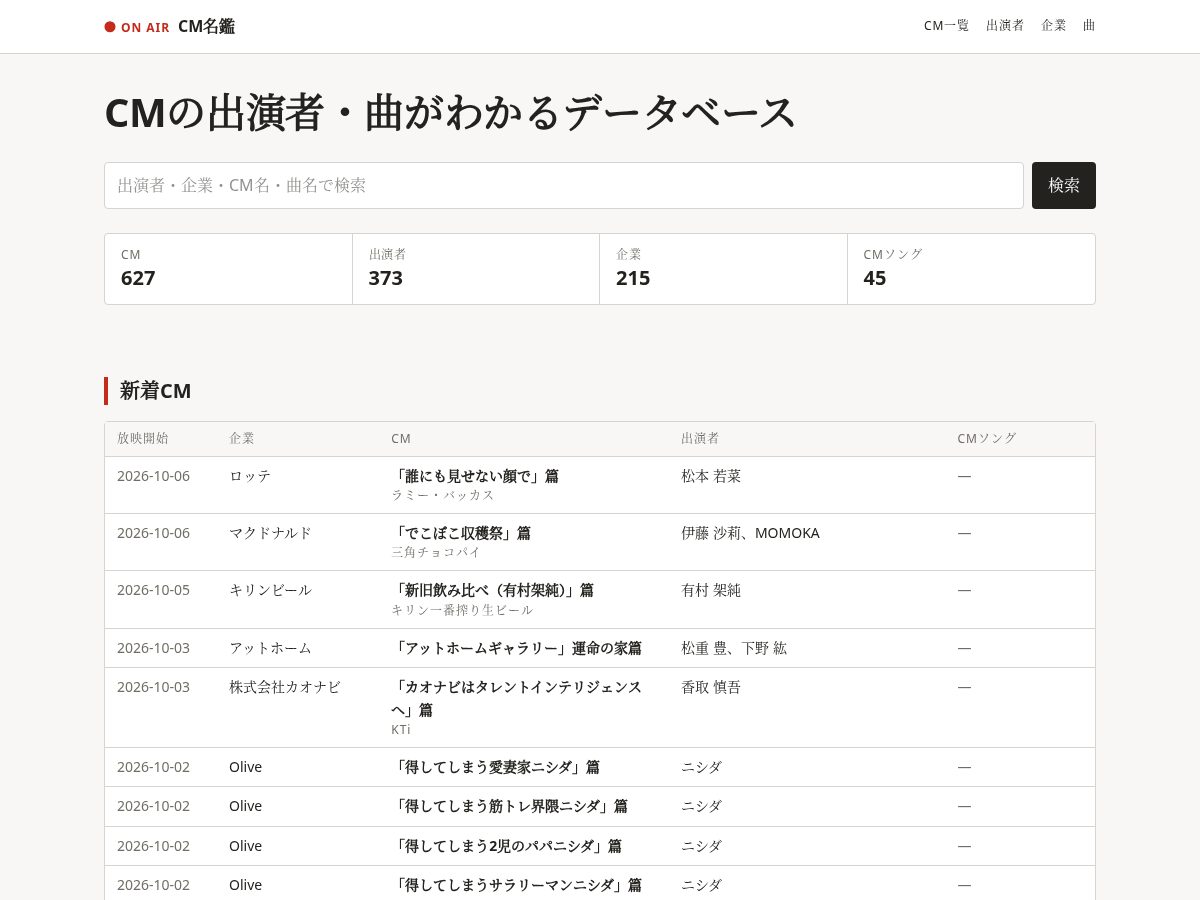Click ニシダ in the 筋トレ界隈 row

(701, 806)
